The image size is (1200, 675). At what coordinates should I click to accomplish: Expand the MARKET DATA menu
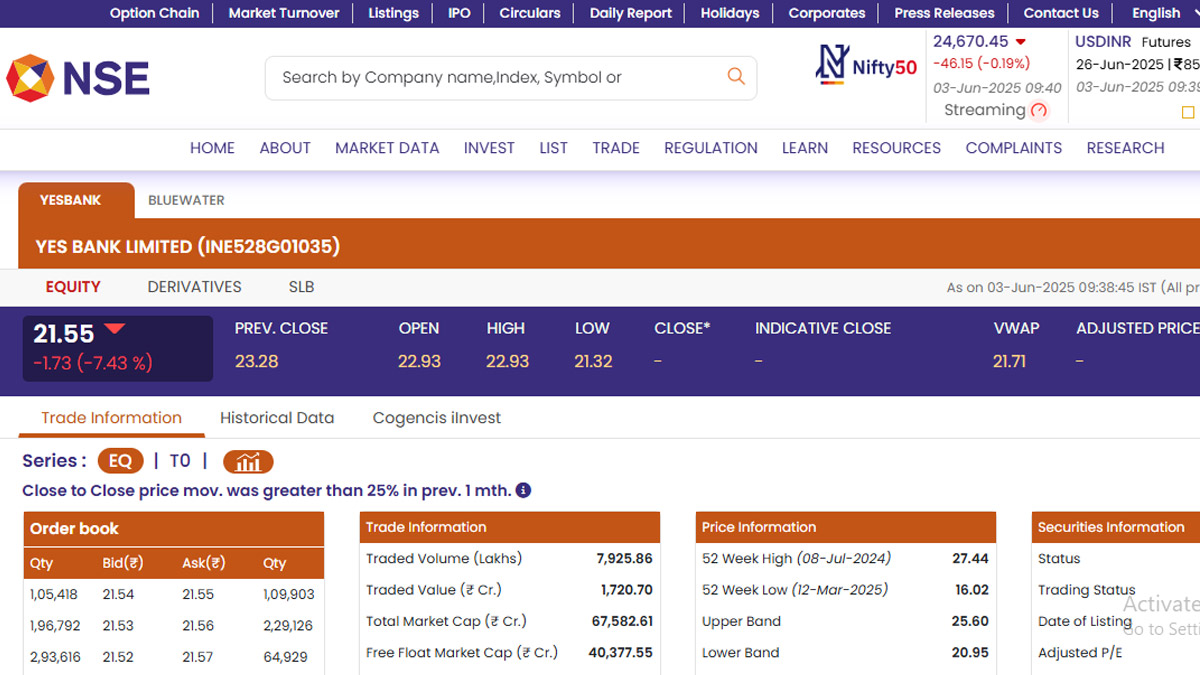387,148
